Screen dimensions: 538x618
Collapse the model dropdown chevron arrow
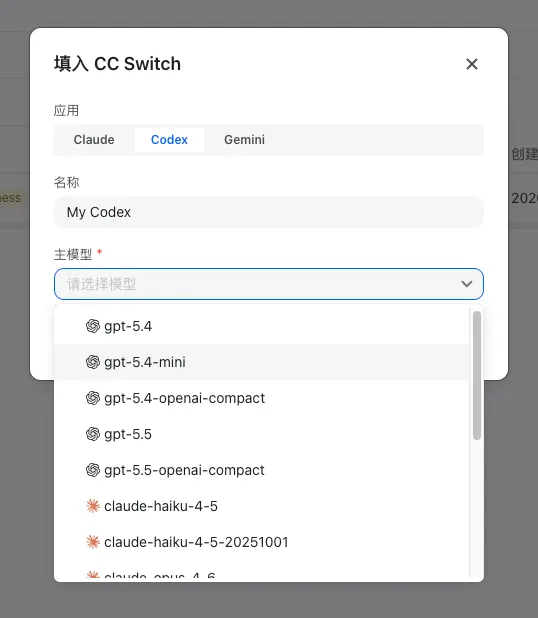tap(467, 284)
